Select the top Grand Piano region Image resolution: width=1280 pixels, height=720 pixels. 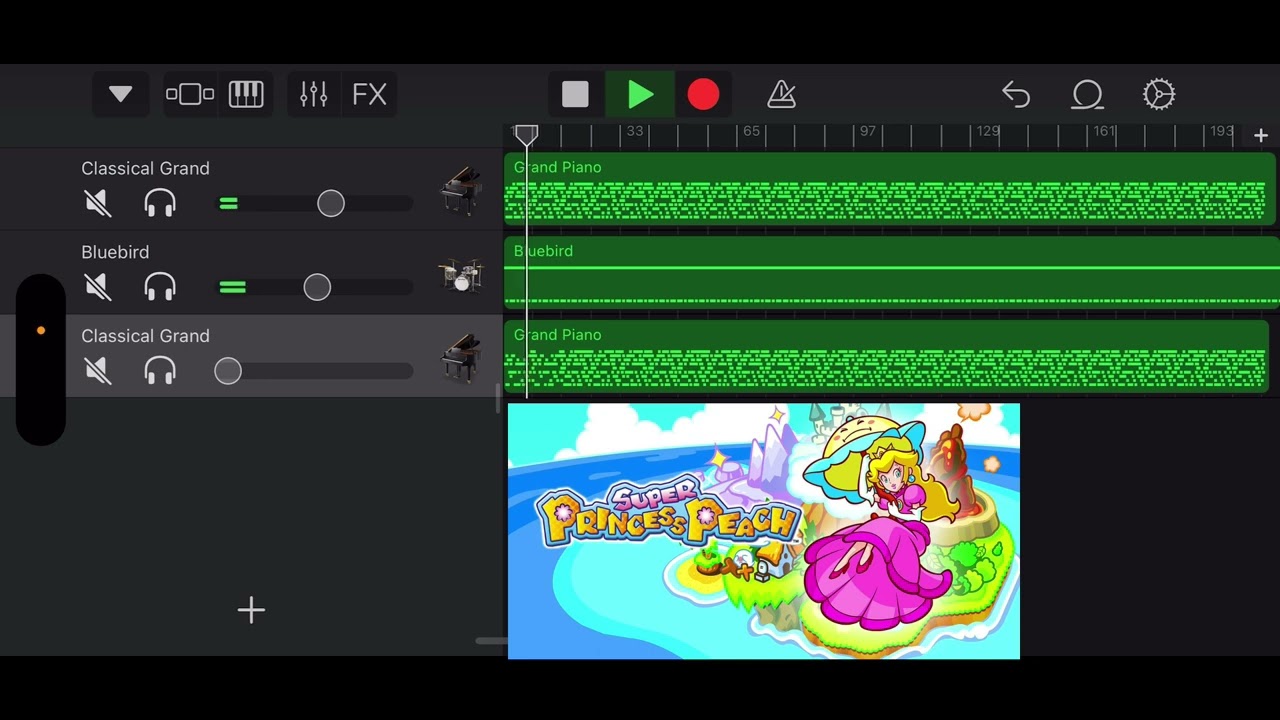889,188
